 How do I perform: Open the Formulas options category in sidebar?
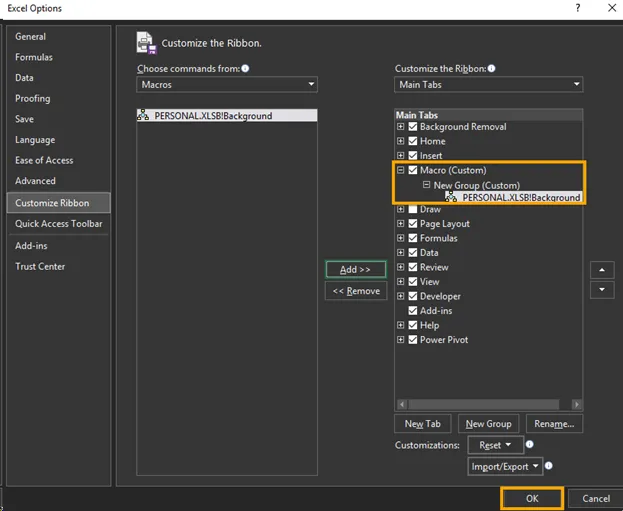tap(58, 57)
